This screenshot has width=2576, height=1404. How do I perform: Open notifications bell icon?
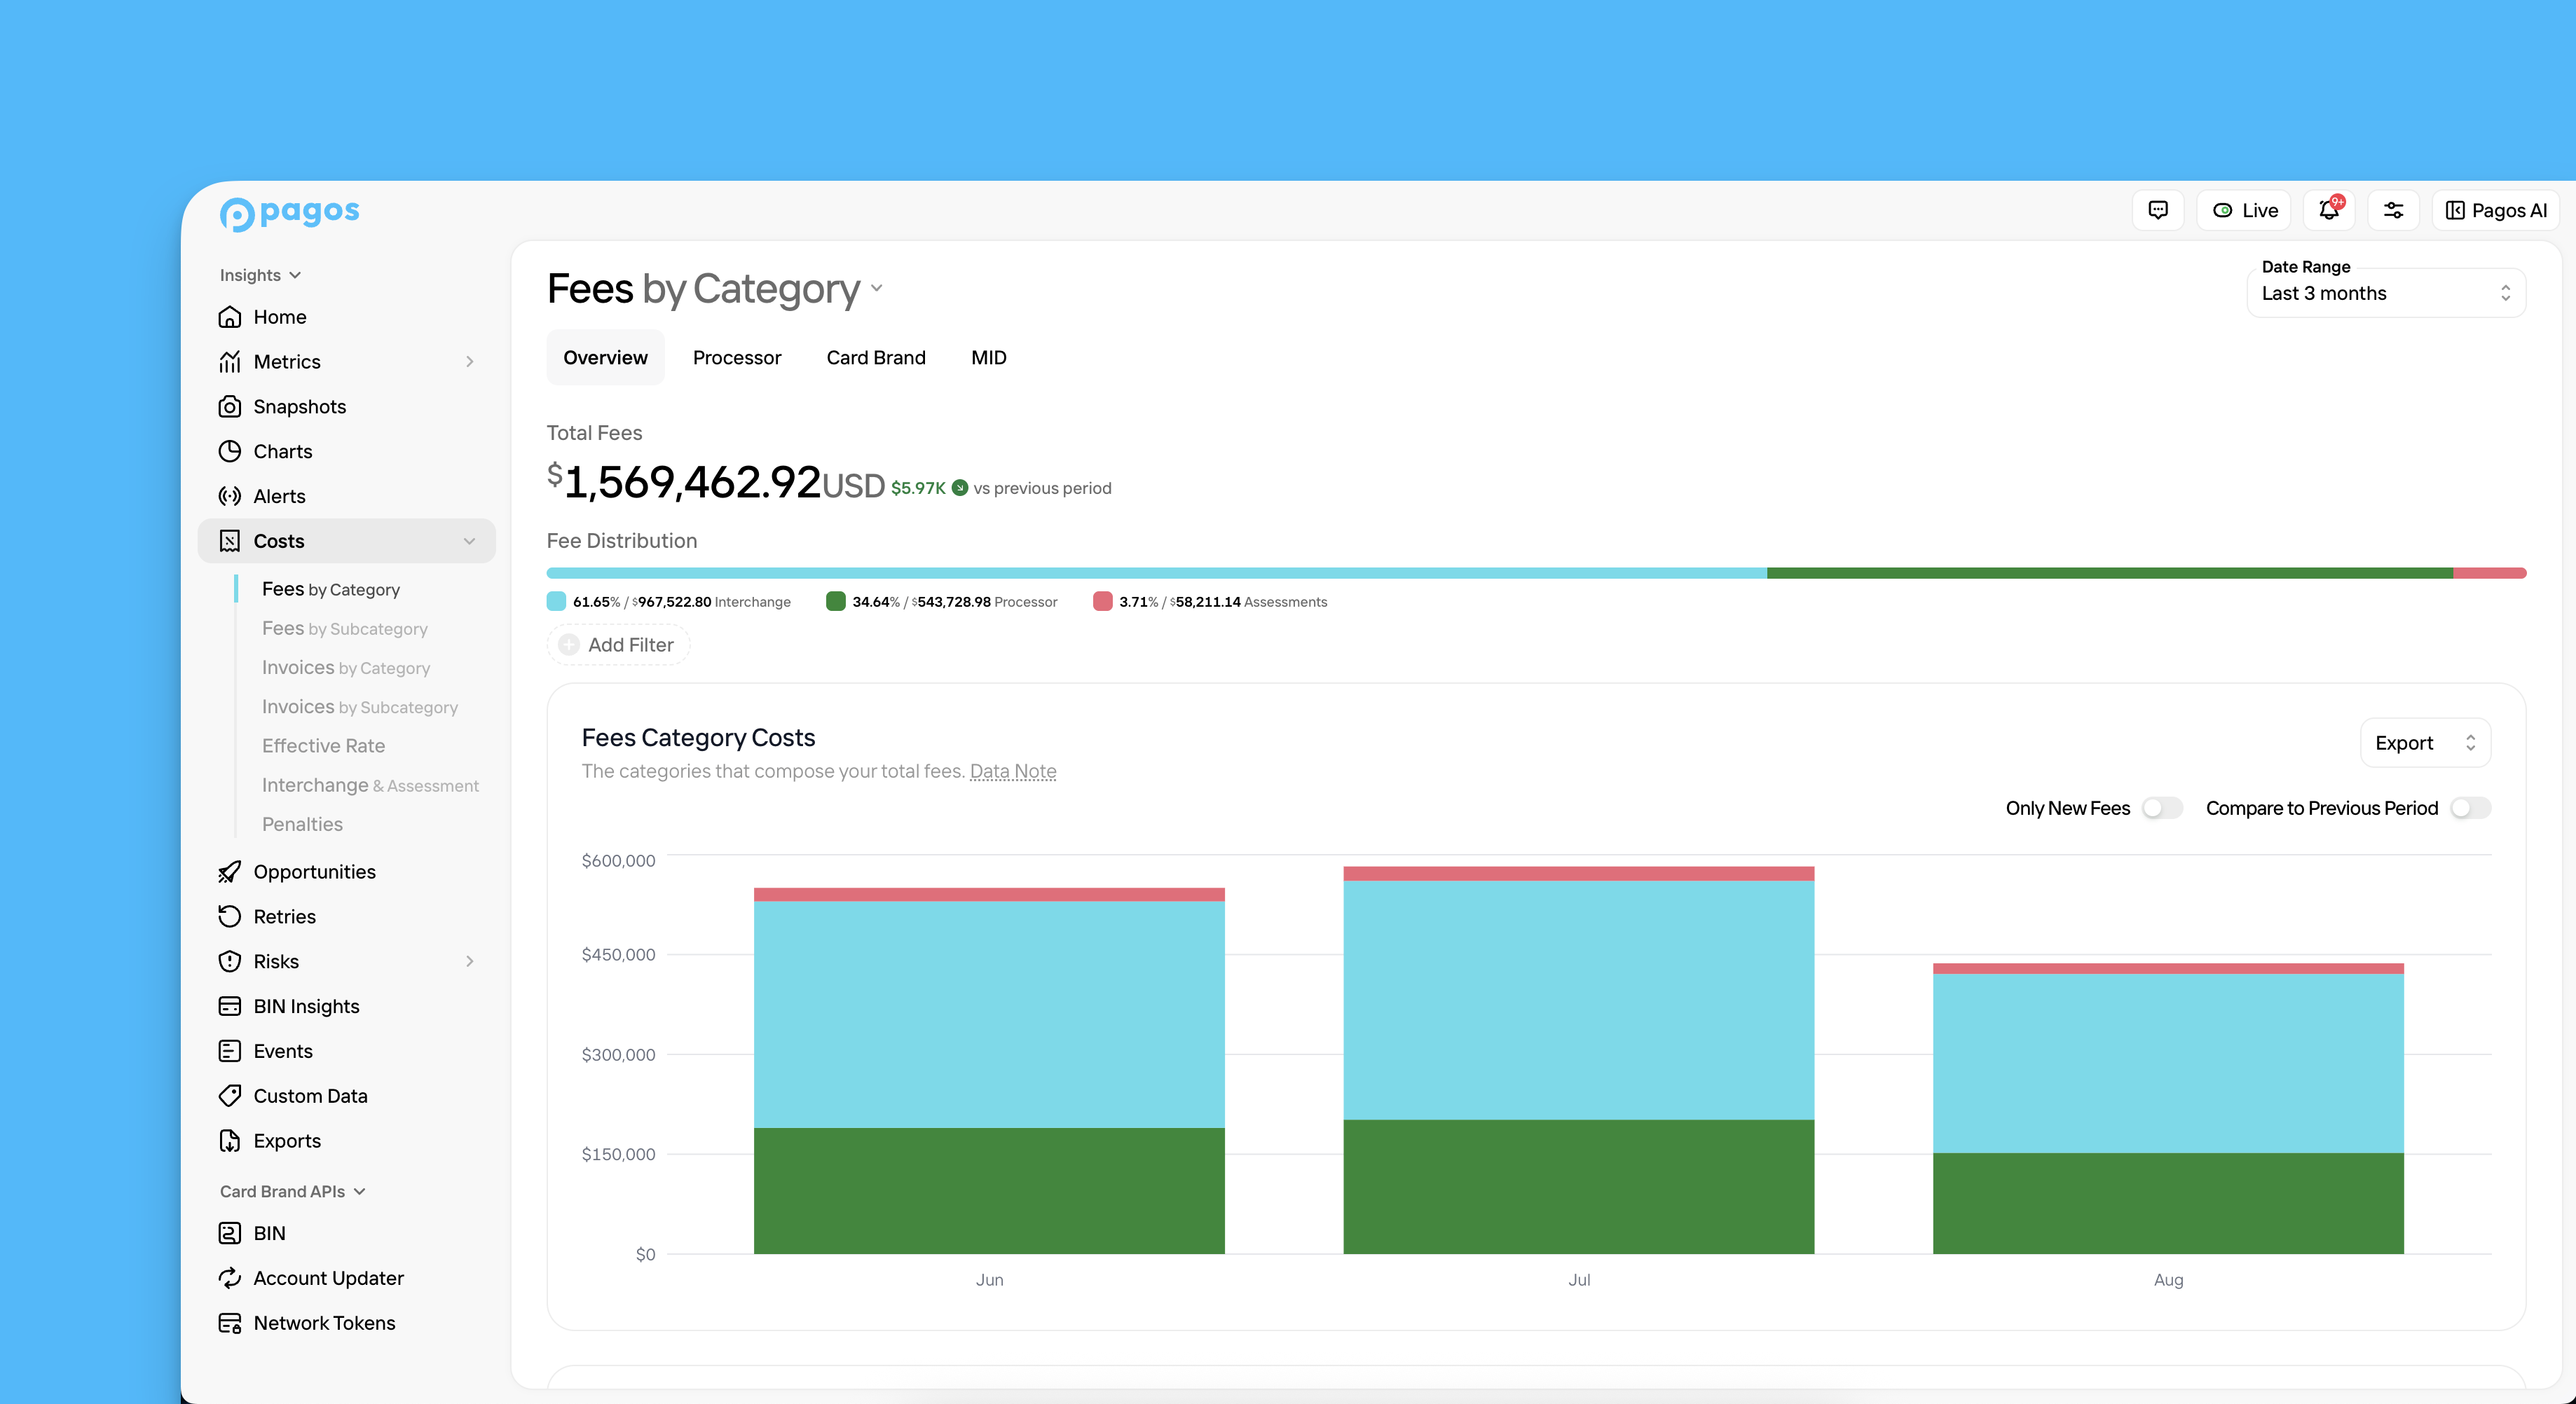[2329, 210]
